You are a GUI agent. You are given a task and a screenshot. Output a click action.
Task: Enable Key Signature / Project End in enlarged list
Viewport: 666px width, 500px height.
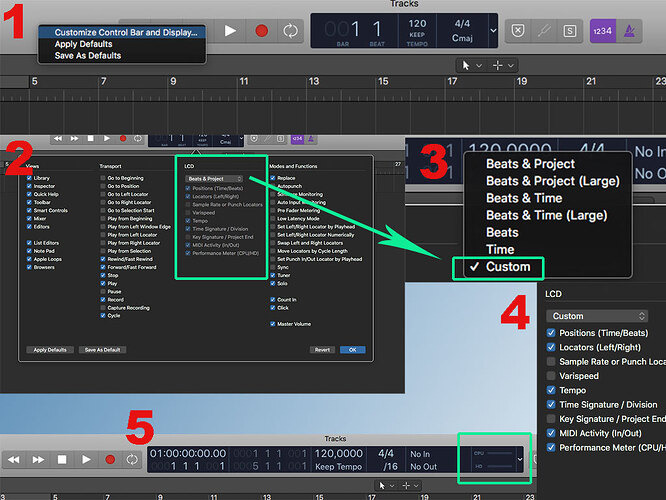click(x=551, y=419)
